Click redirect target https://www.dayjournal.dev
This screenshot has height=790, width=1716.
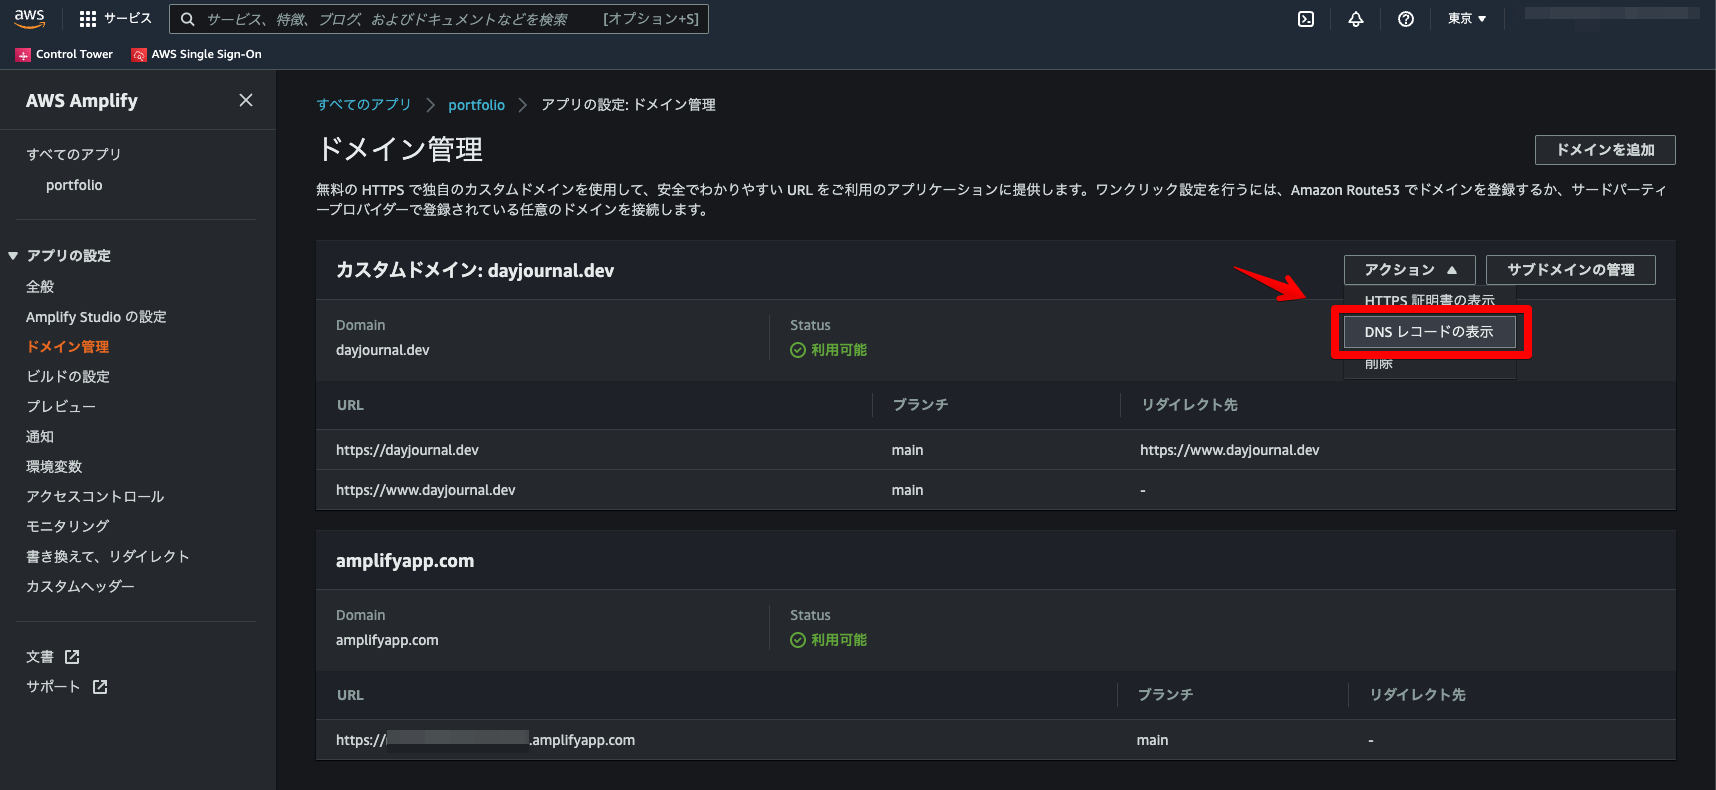point(1230,450)
